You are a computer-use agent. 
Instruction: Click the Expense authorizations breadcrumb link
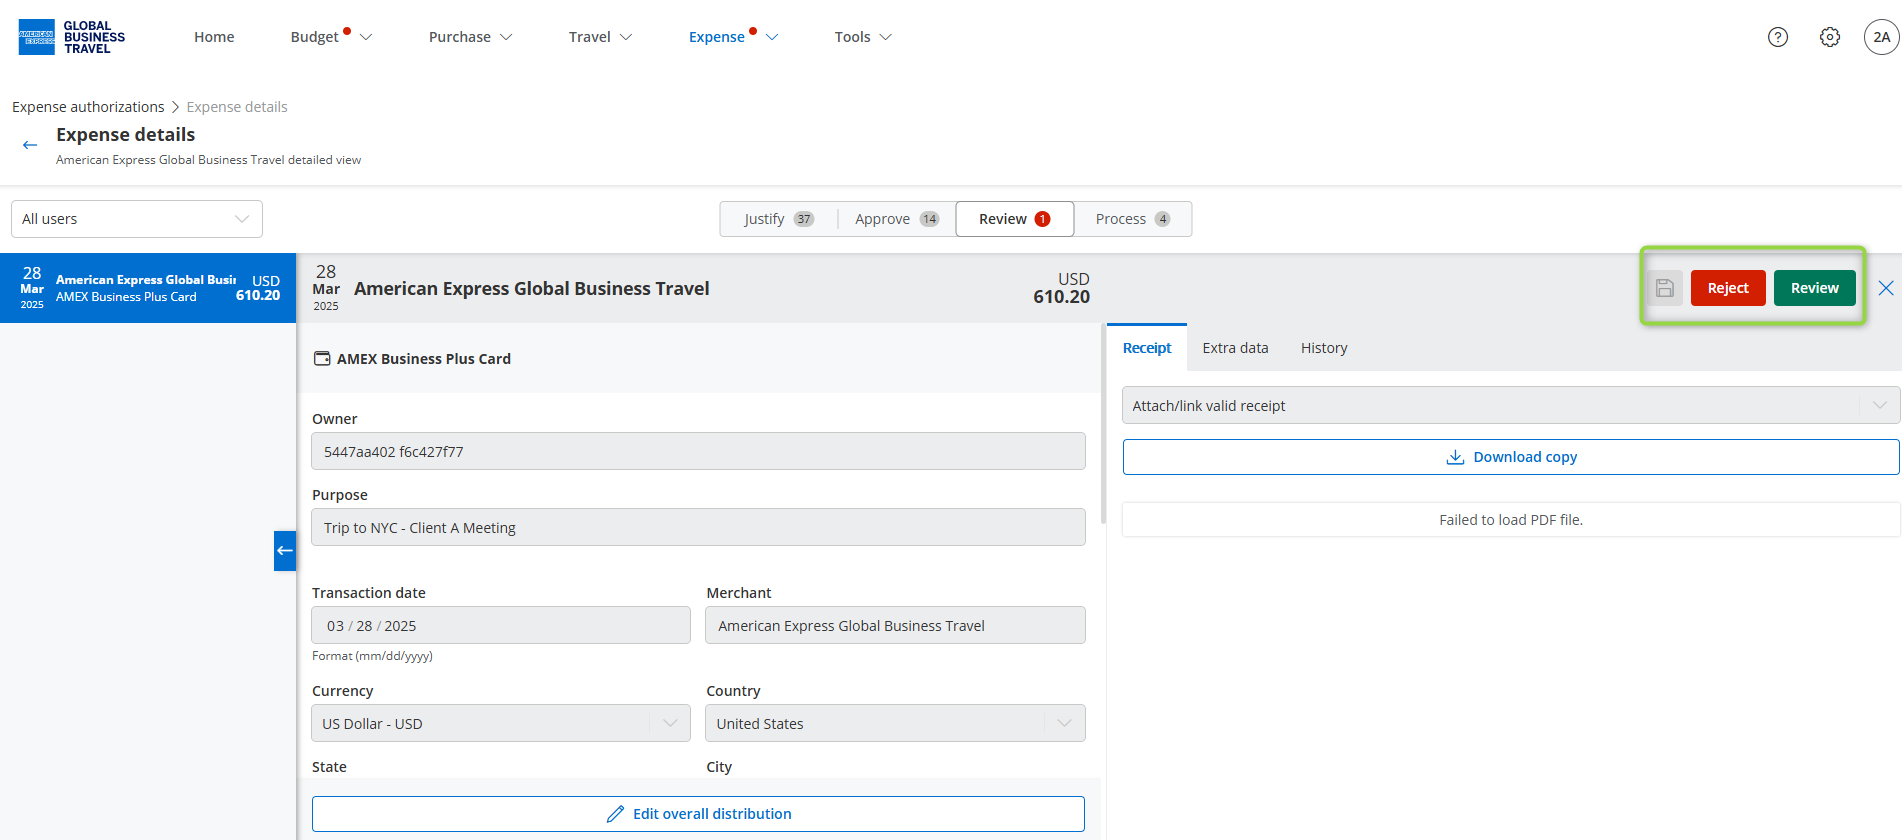coord(88,107)
